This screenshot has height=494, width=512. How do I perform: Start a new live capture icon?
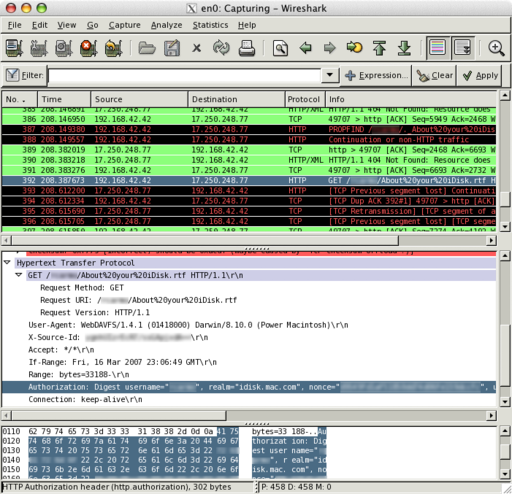coord(64,48)
